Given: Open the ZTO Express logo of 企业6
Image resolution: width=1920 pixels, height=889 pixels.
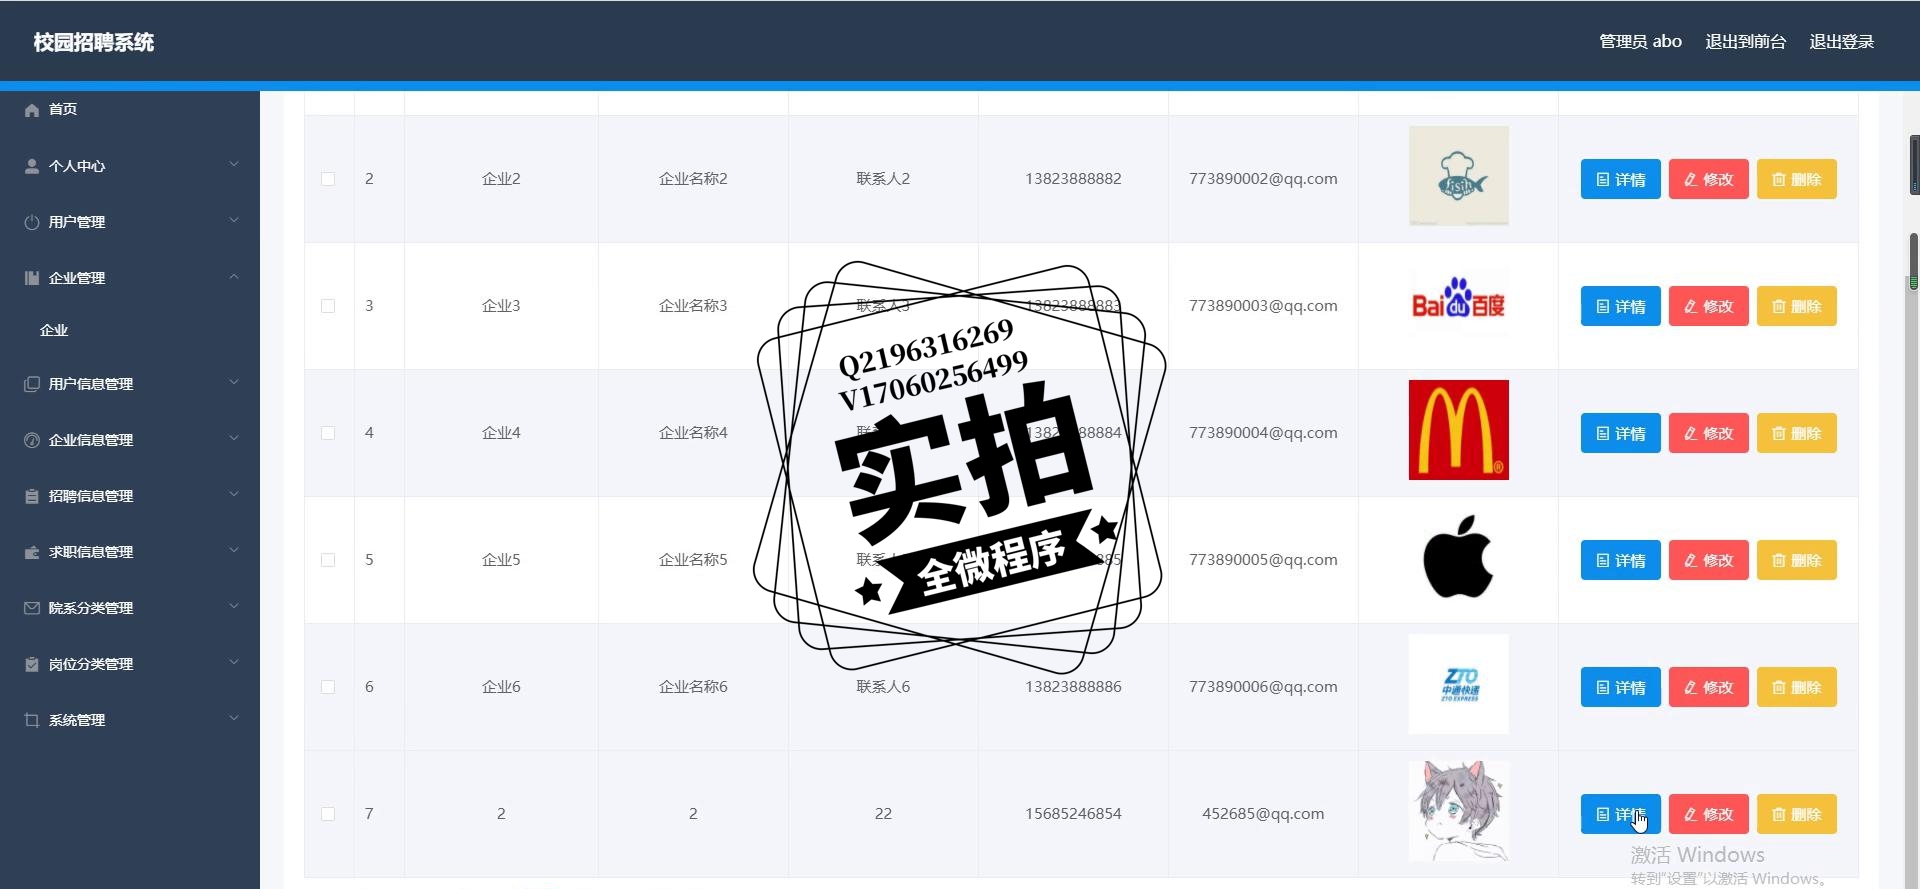Looking at the screenshot, I should pos(1458,684).
